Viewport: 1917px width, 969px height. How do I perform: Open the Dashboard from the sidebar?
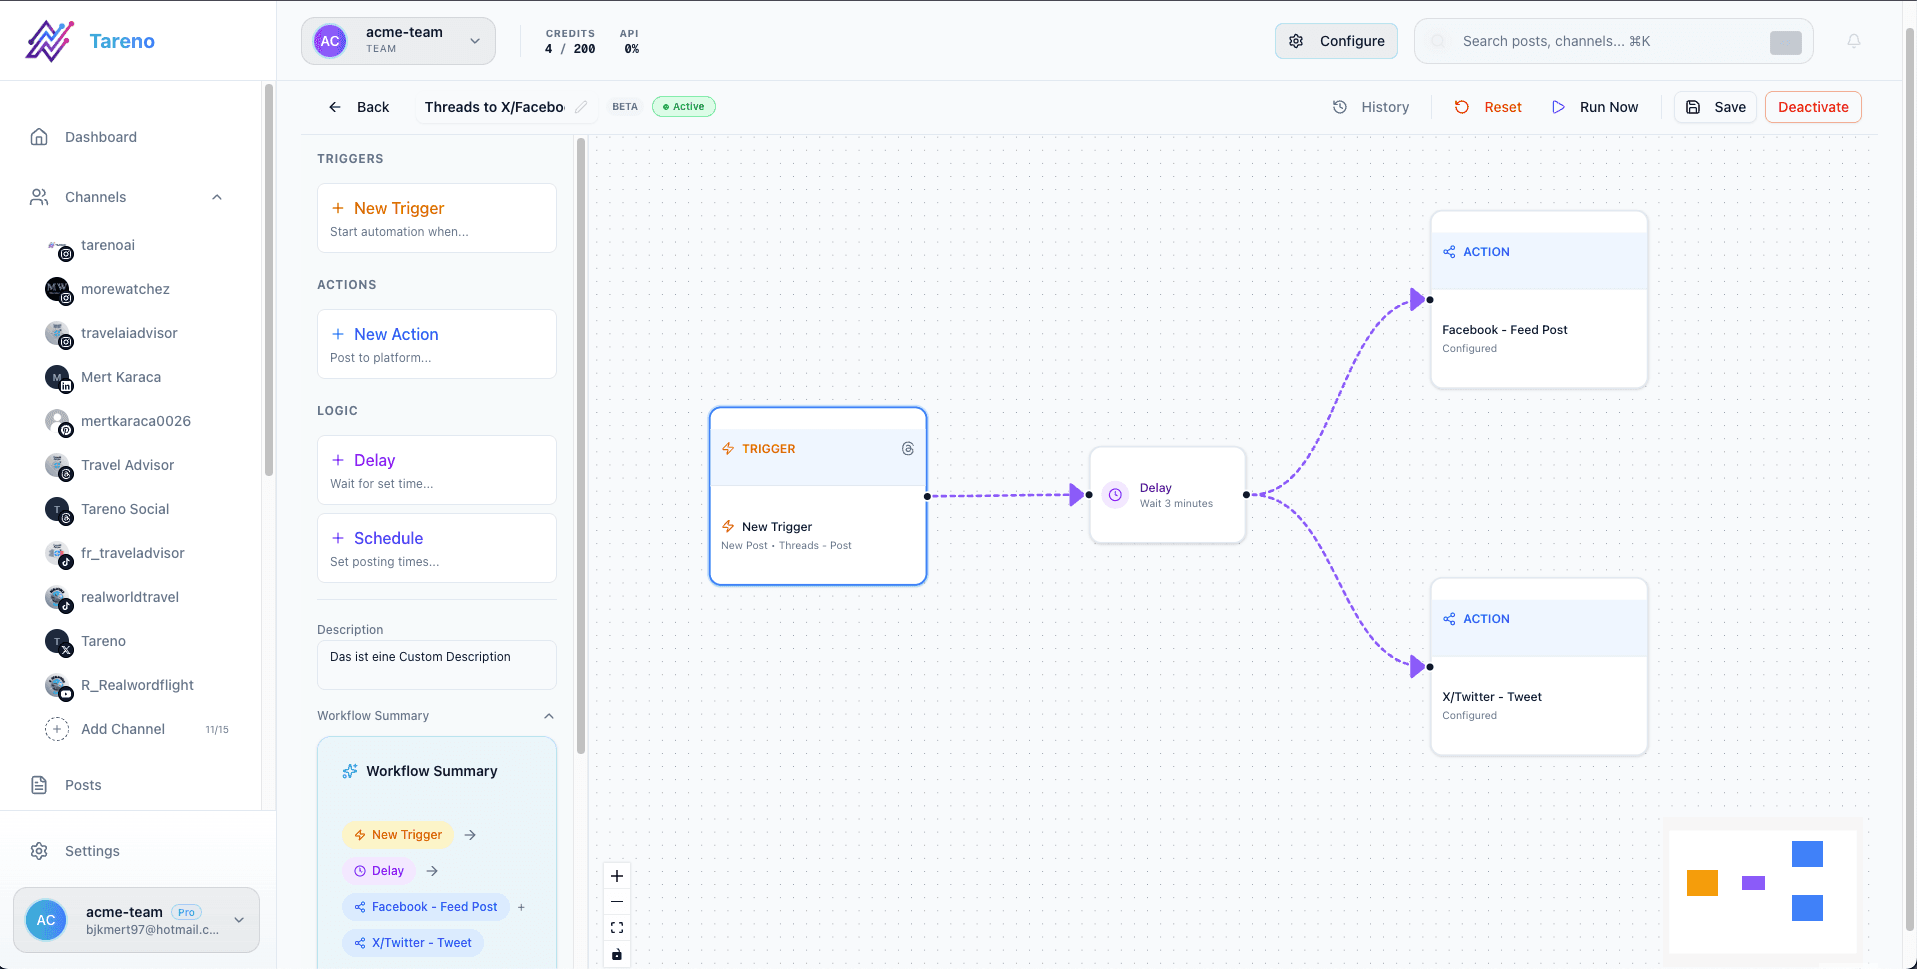[x=99, y=137]
